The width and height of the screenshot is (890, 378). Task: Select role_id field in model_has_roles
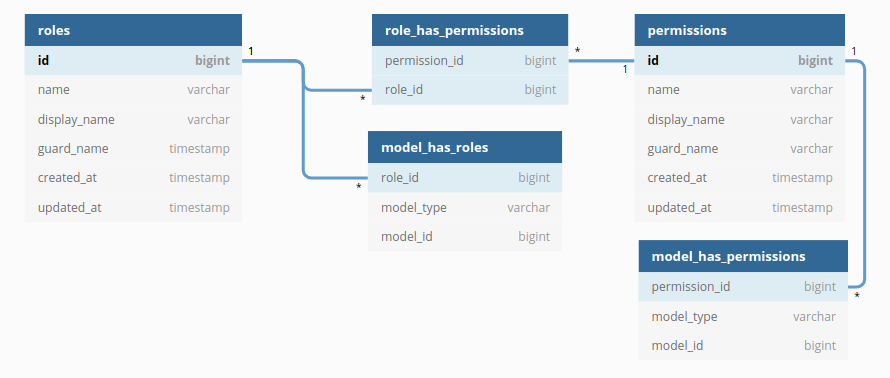[x=465, y=178]
